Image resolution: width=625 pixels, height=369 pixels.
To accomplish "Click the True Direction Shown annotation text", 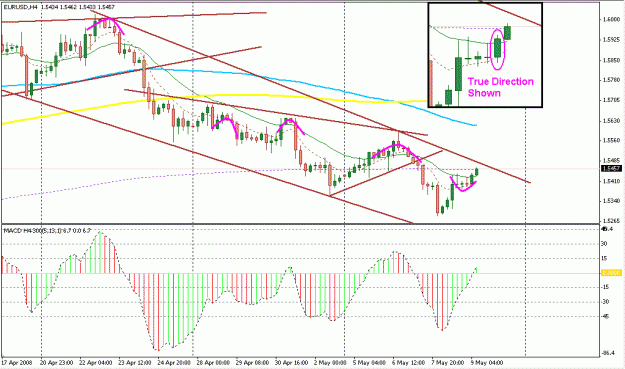I will (500, 87).
